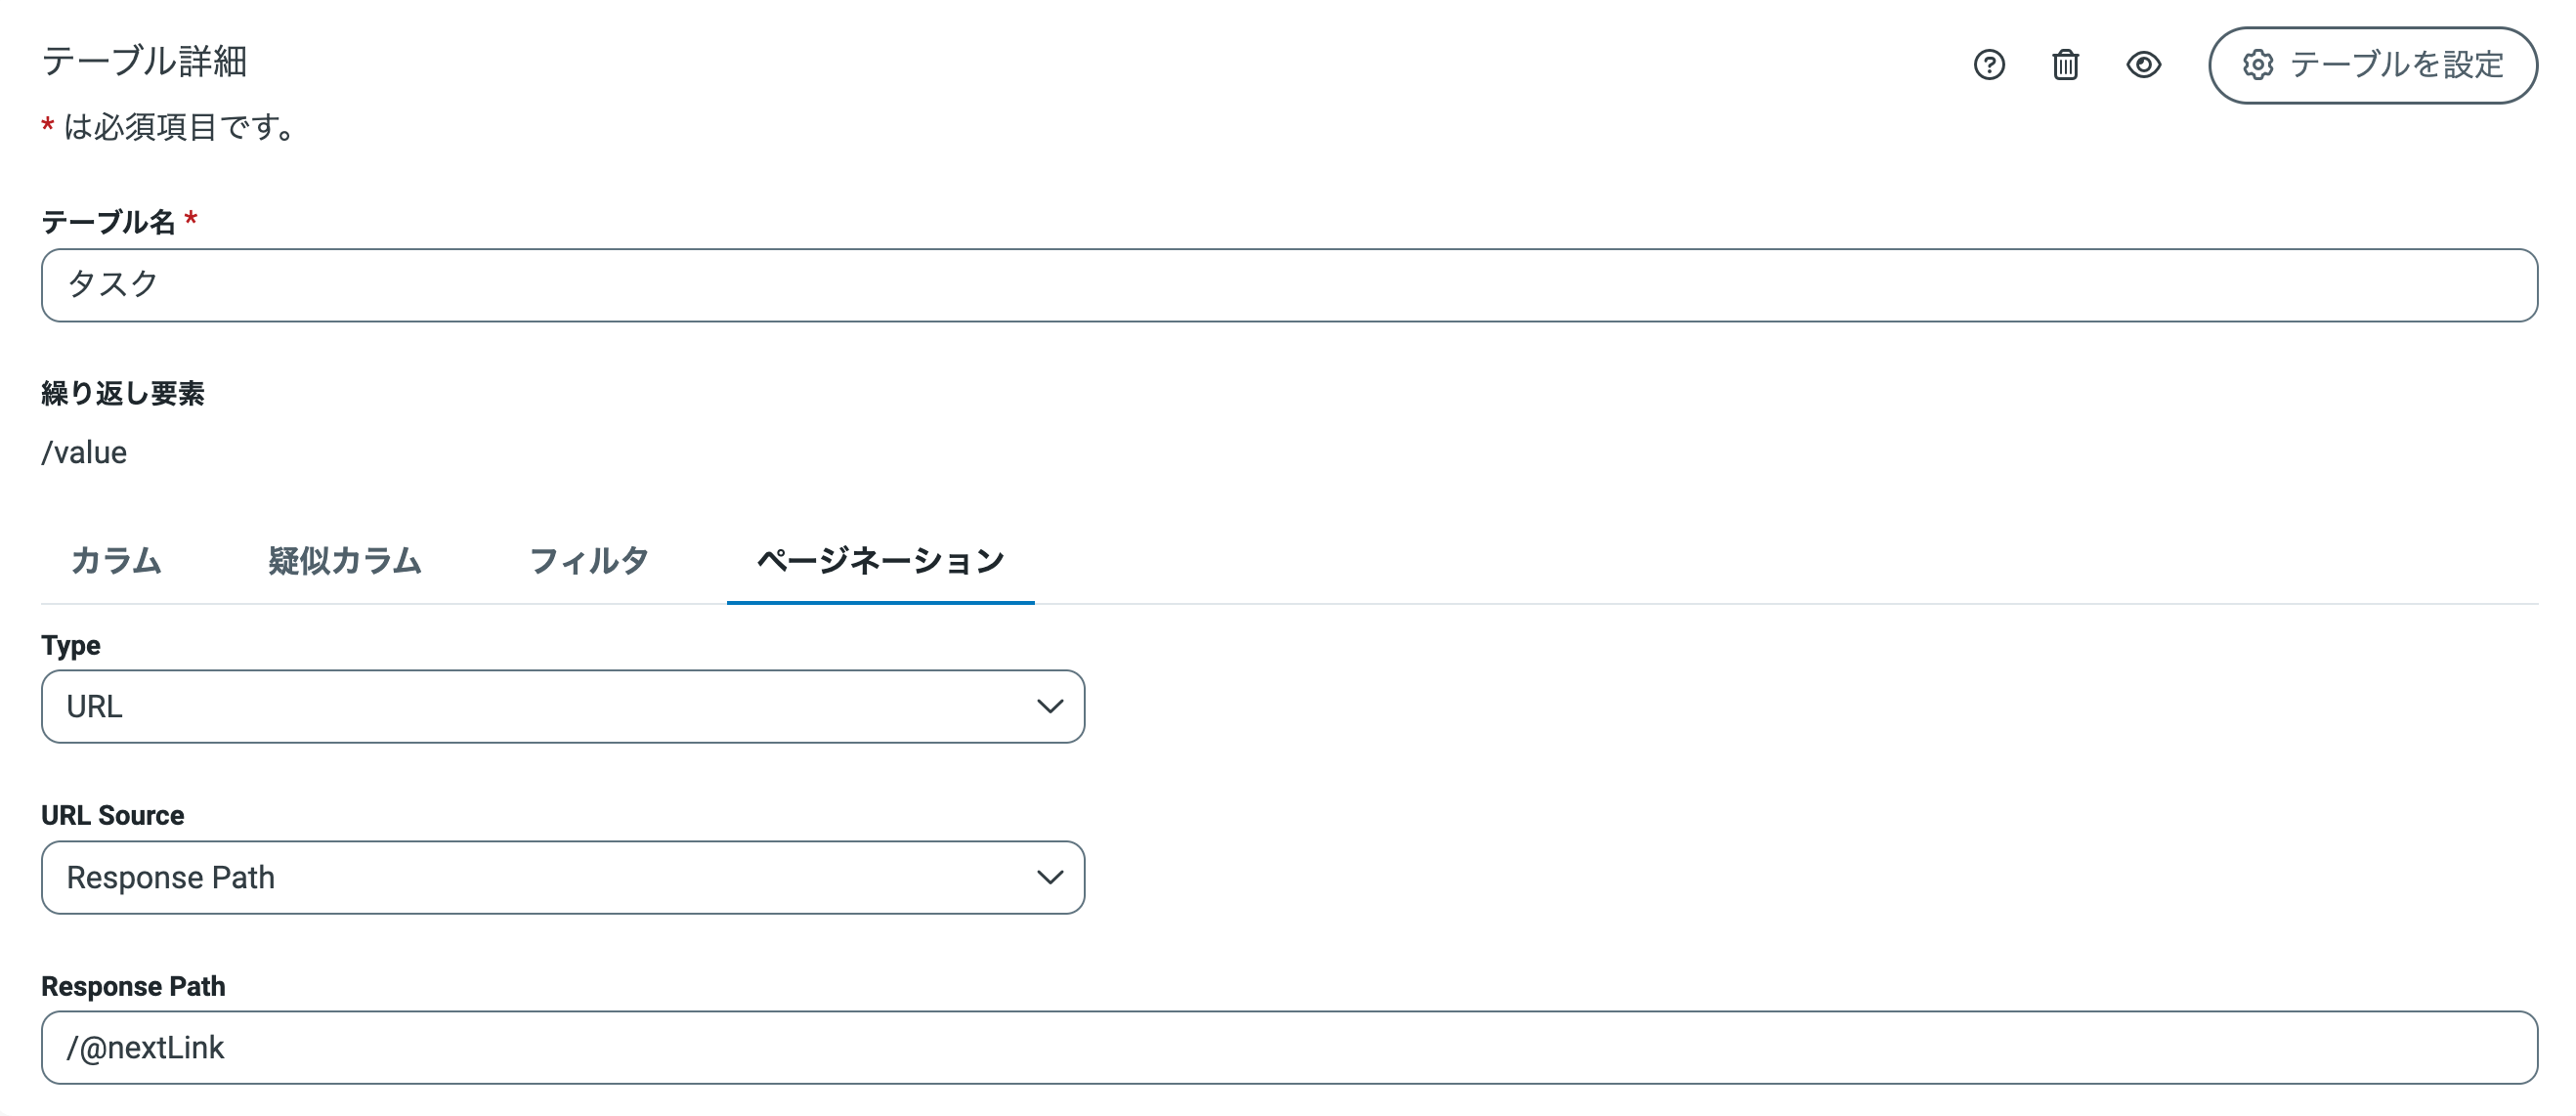Viewport: 2576px width, 1116px height.
Task: Click the chevron arrow of Type dropdown
Action: [1049, 707]
